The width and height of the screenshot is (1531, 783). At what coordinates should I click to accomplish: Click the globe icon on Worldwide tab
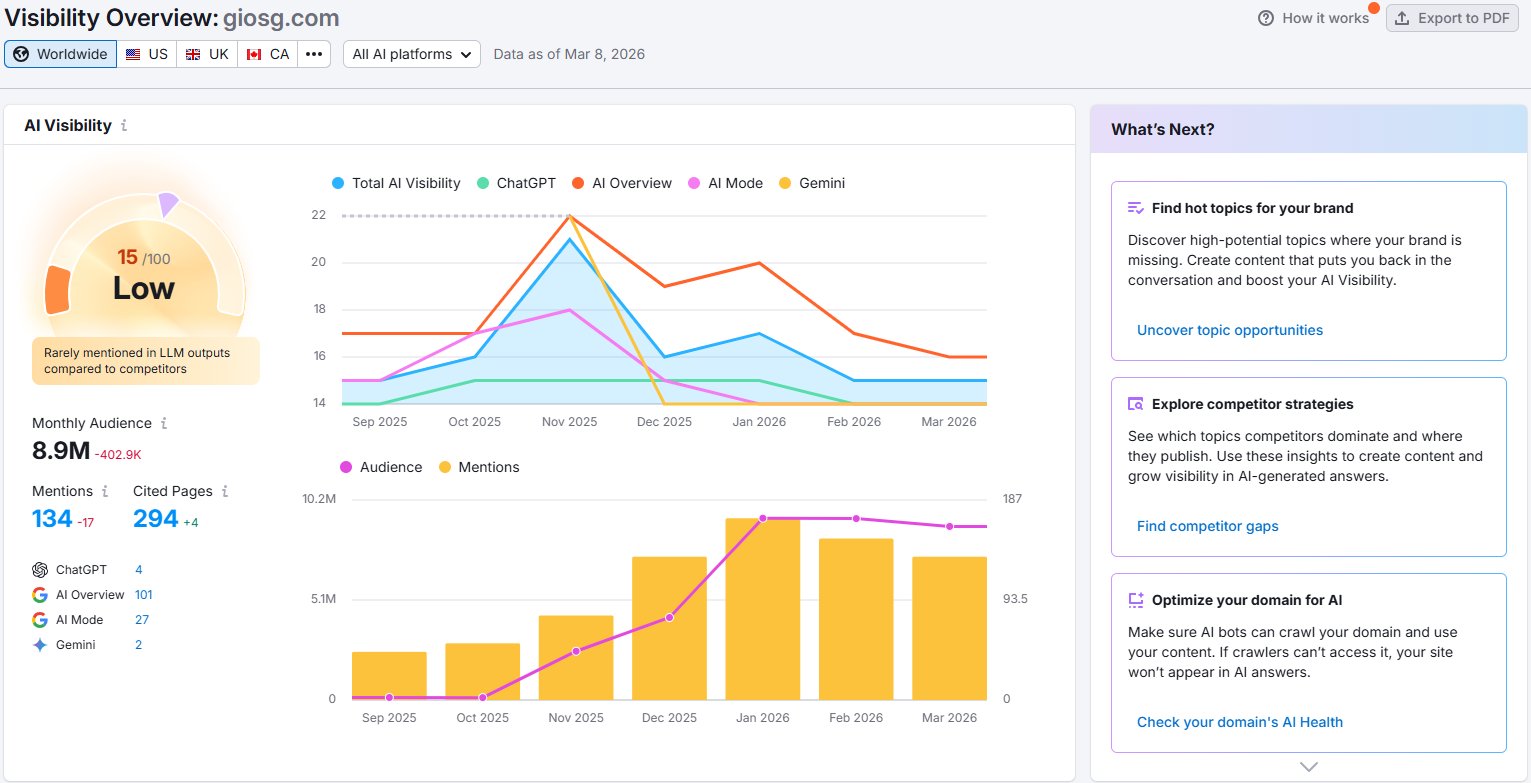pos(21,54)
